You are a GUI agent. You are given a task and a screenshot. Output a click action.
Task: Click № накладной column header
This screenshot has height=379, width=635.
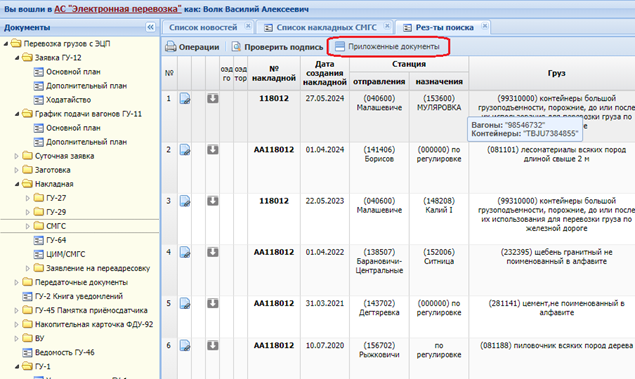274,73
